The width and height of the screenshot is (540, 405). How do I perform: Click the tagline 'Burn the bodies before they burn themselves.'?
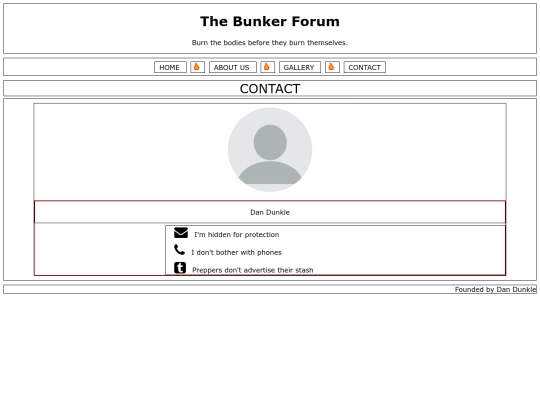point(270,43)
